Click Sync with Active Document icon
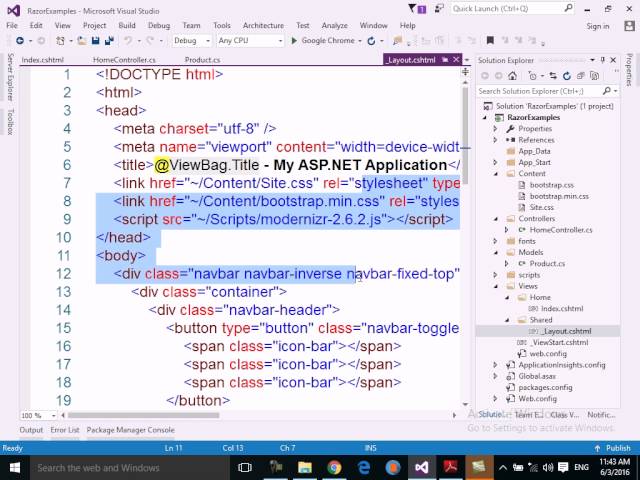The width and height of the screenshot is (640, 480). pos(553,76)
